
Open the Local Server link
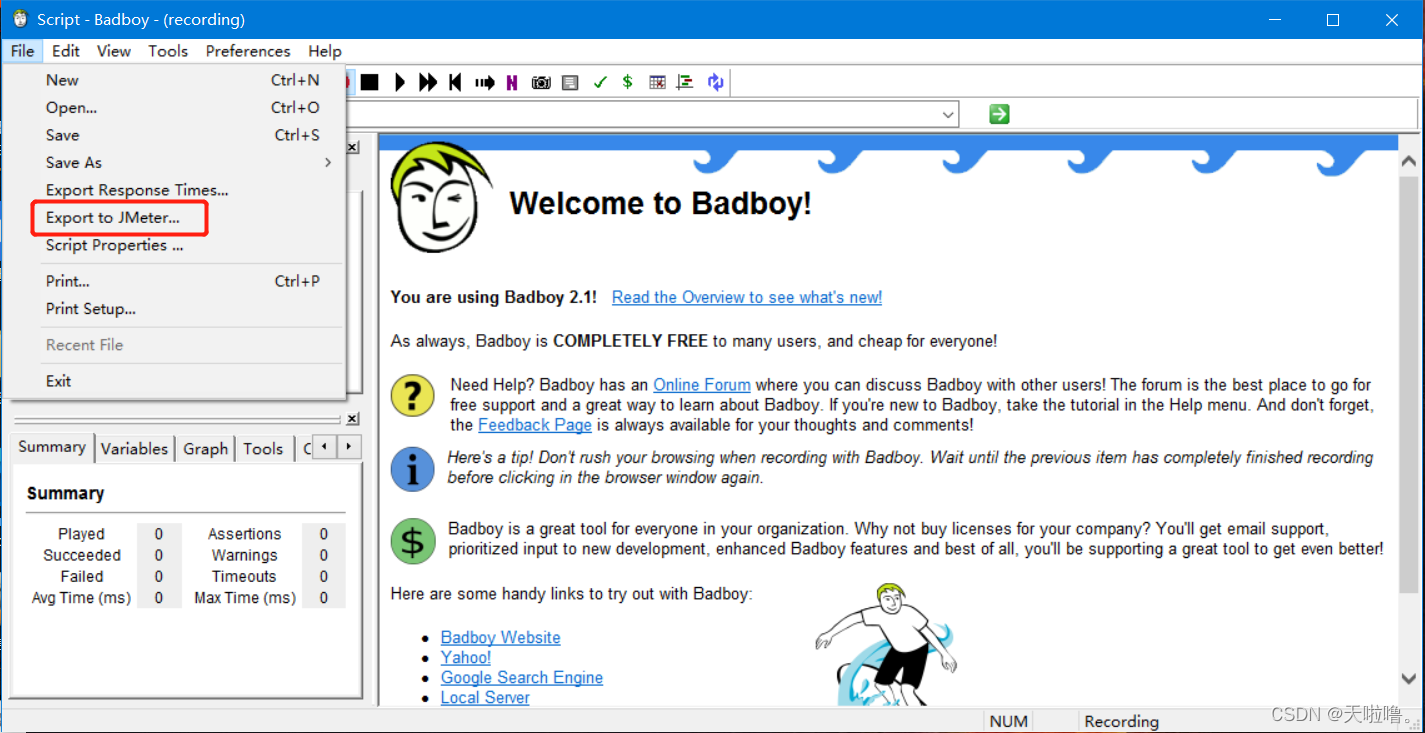click(485, 698)
